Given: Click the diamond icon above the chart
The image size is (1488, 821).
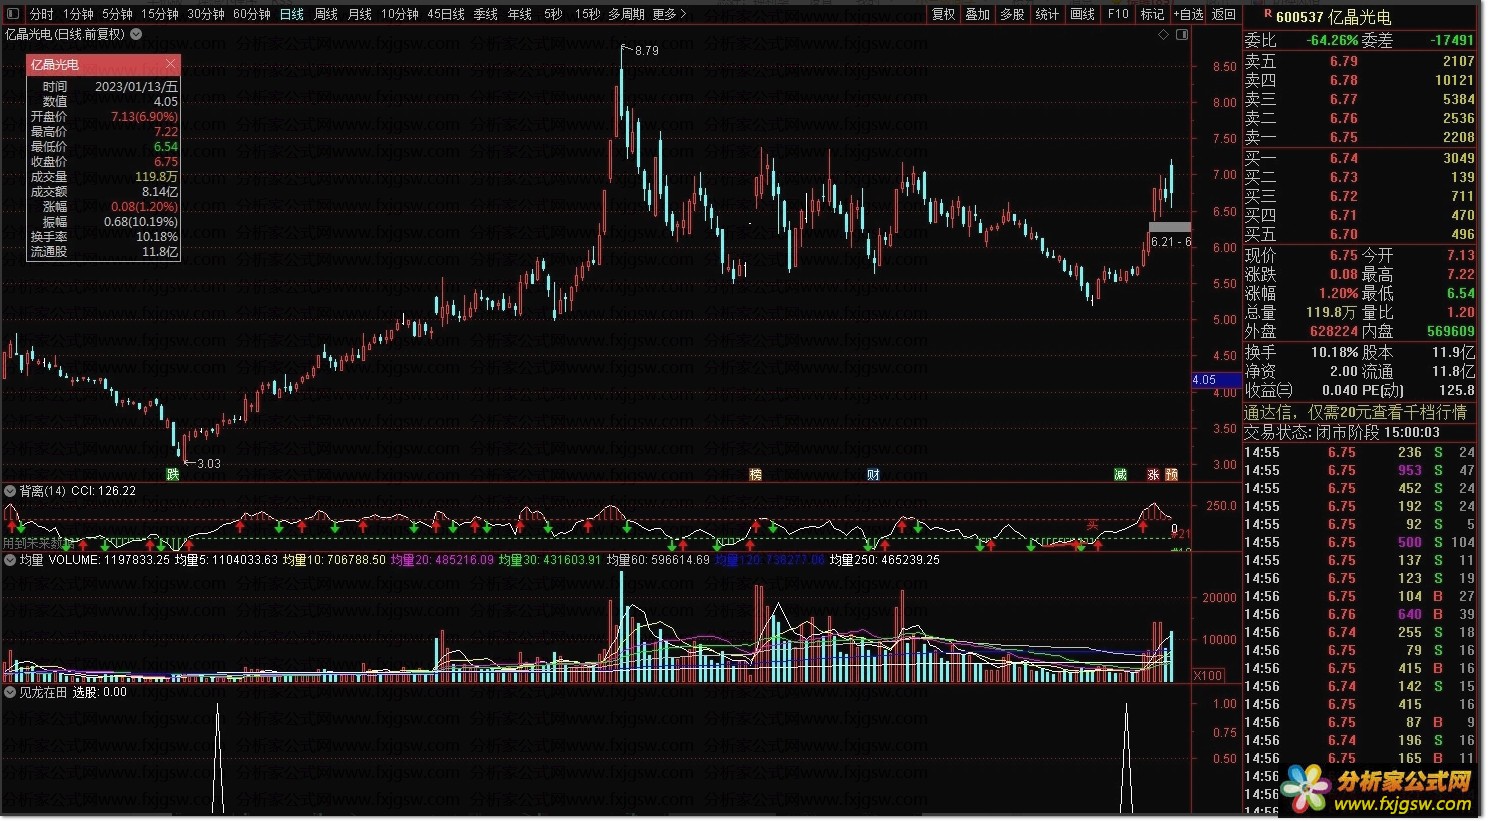Looking at the screenshot, I should pos(1163,34).
